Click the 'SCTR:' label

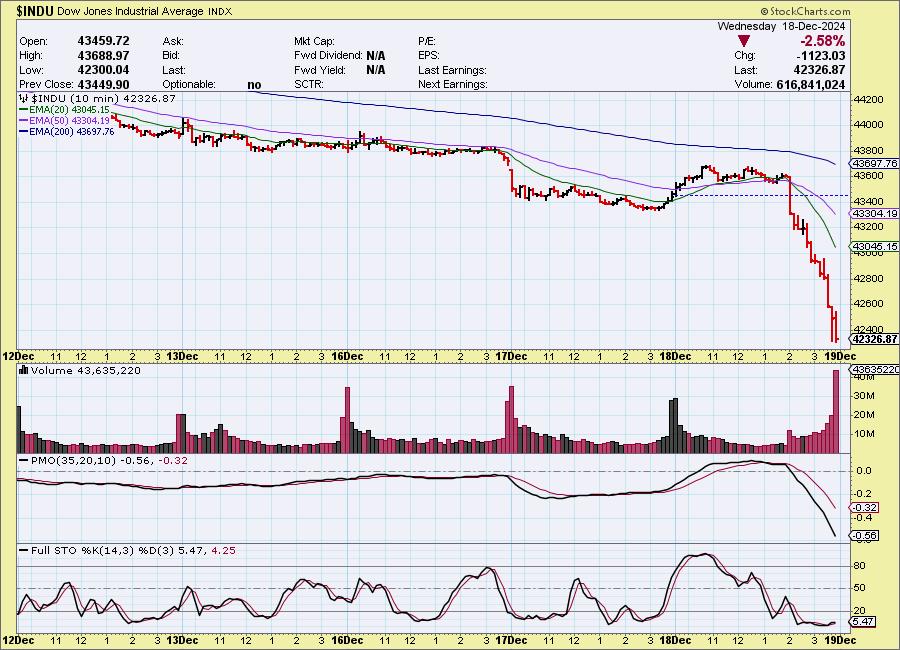click(x=309, y=84)
